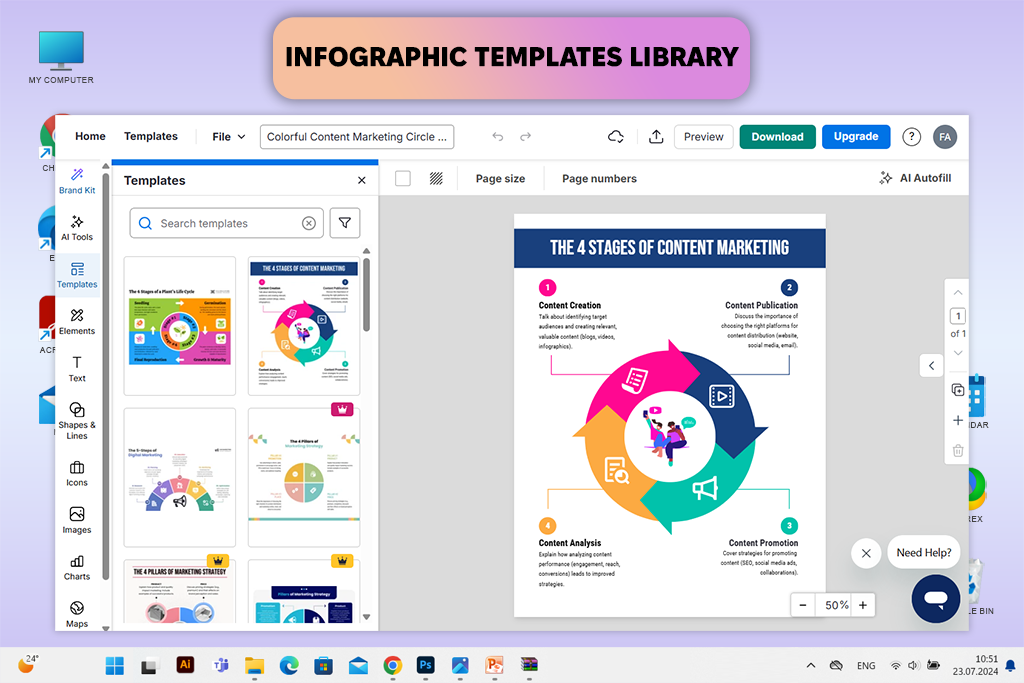Zoom in with the plus button
This screenshot has width=1024, height=683.
point(863,605)
